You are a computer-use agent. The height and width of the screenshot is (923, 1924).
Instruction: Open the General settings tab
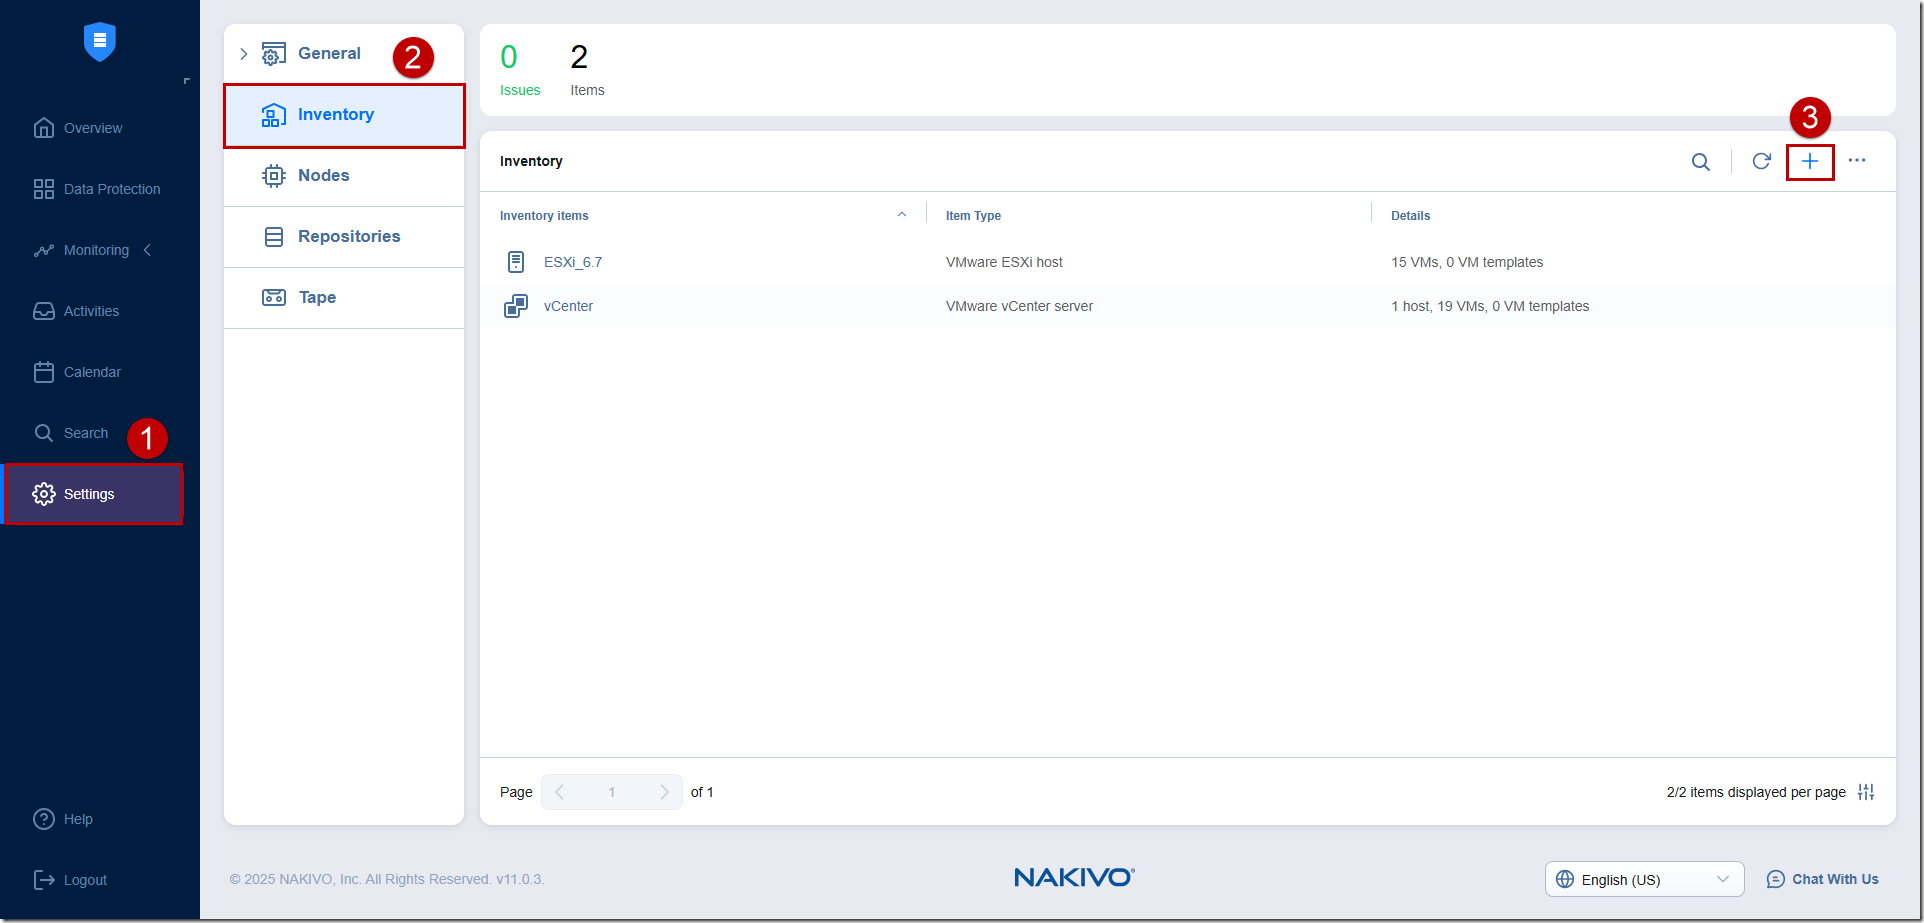click(329, 53)
